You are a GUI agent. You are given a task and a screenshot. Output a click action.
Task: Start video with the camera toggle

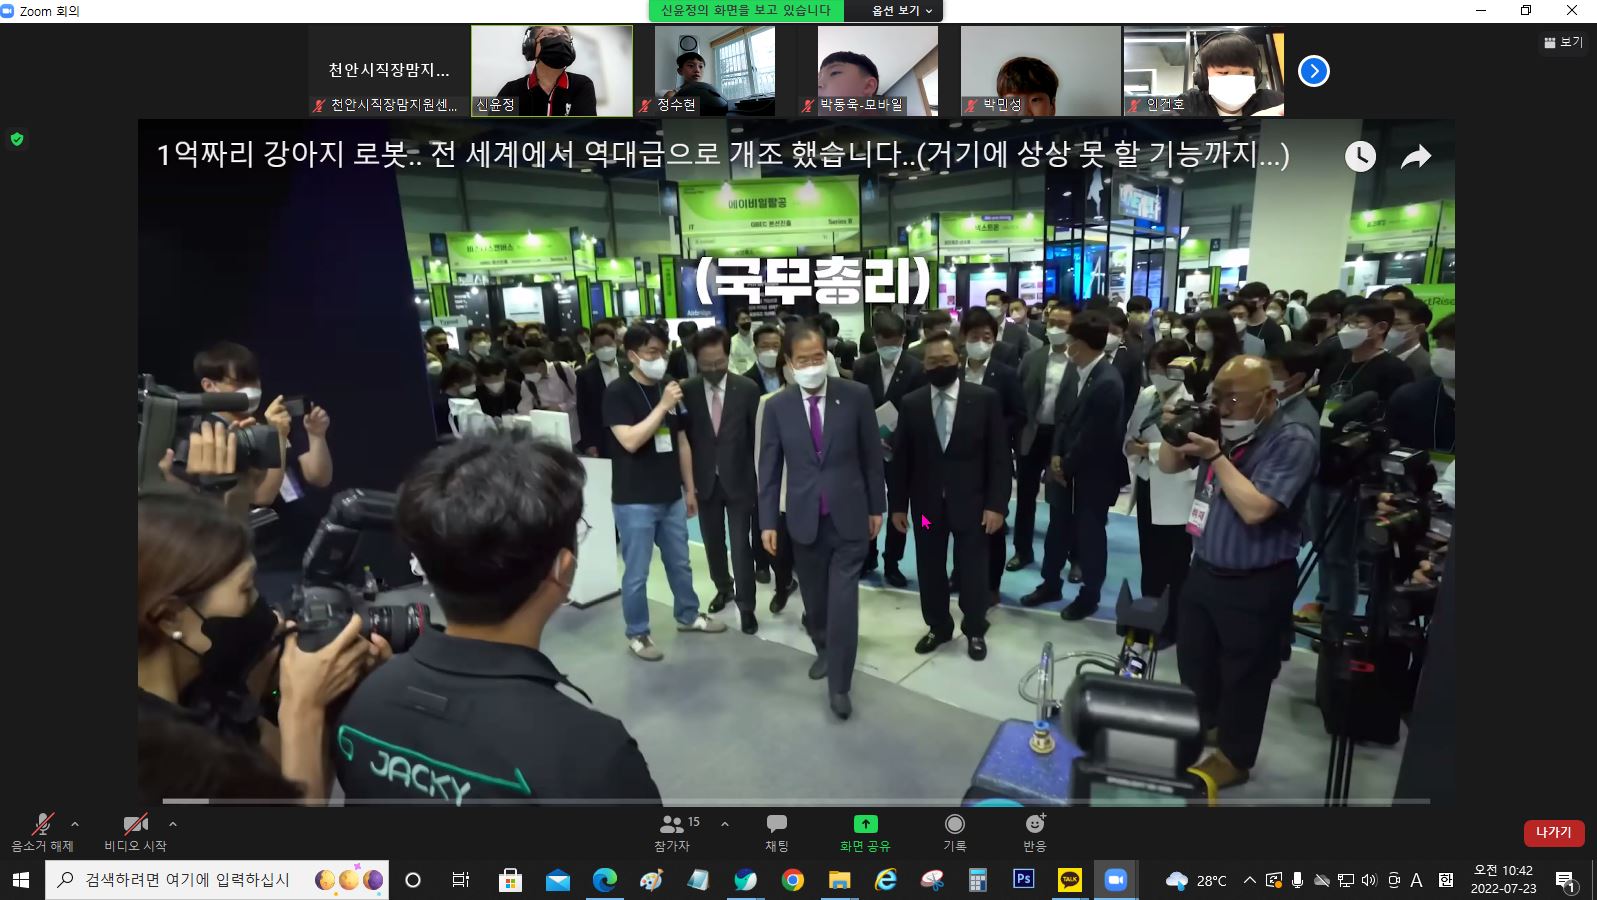135,826
